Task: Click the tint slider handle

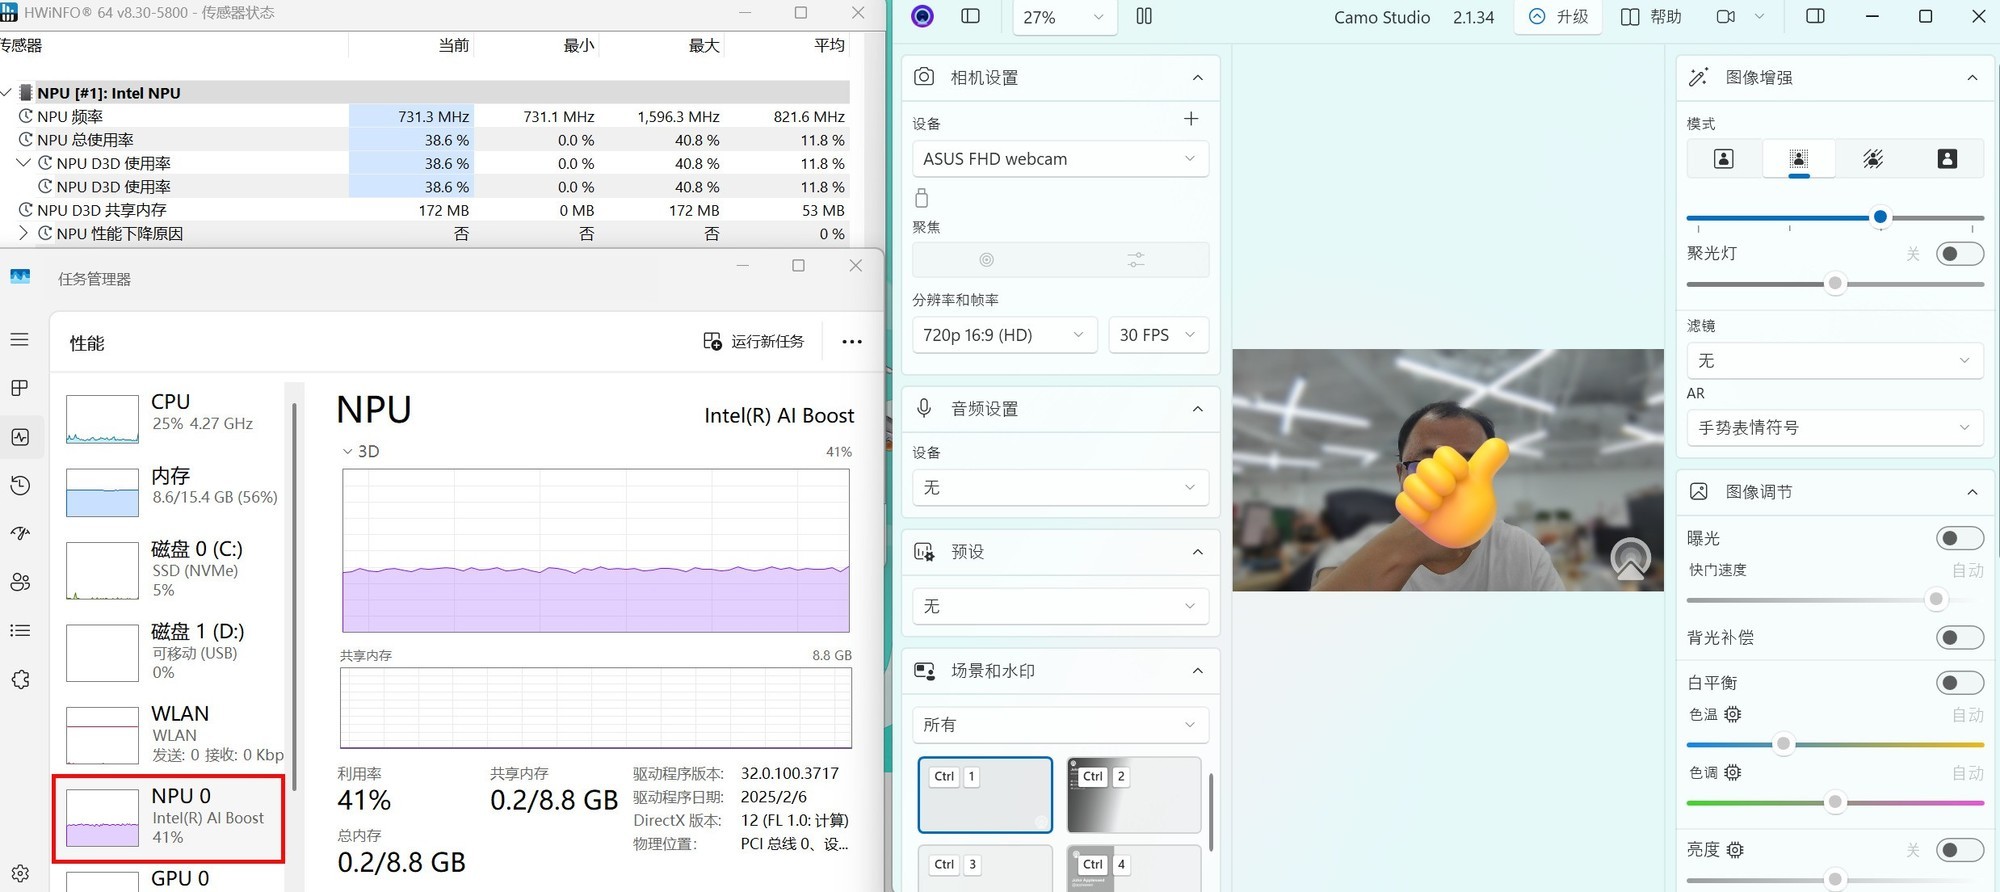Action: click(1835, 802)
